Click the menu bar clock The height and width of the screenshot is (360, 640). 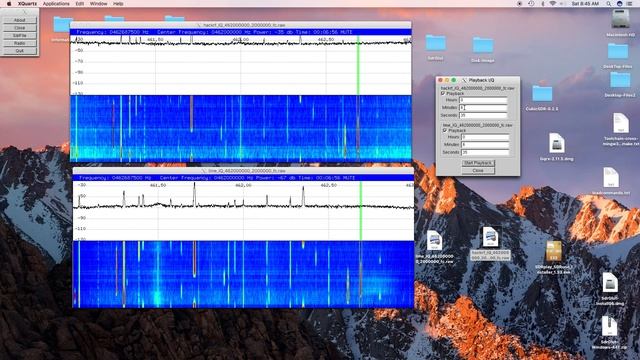tap(585, 4)
